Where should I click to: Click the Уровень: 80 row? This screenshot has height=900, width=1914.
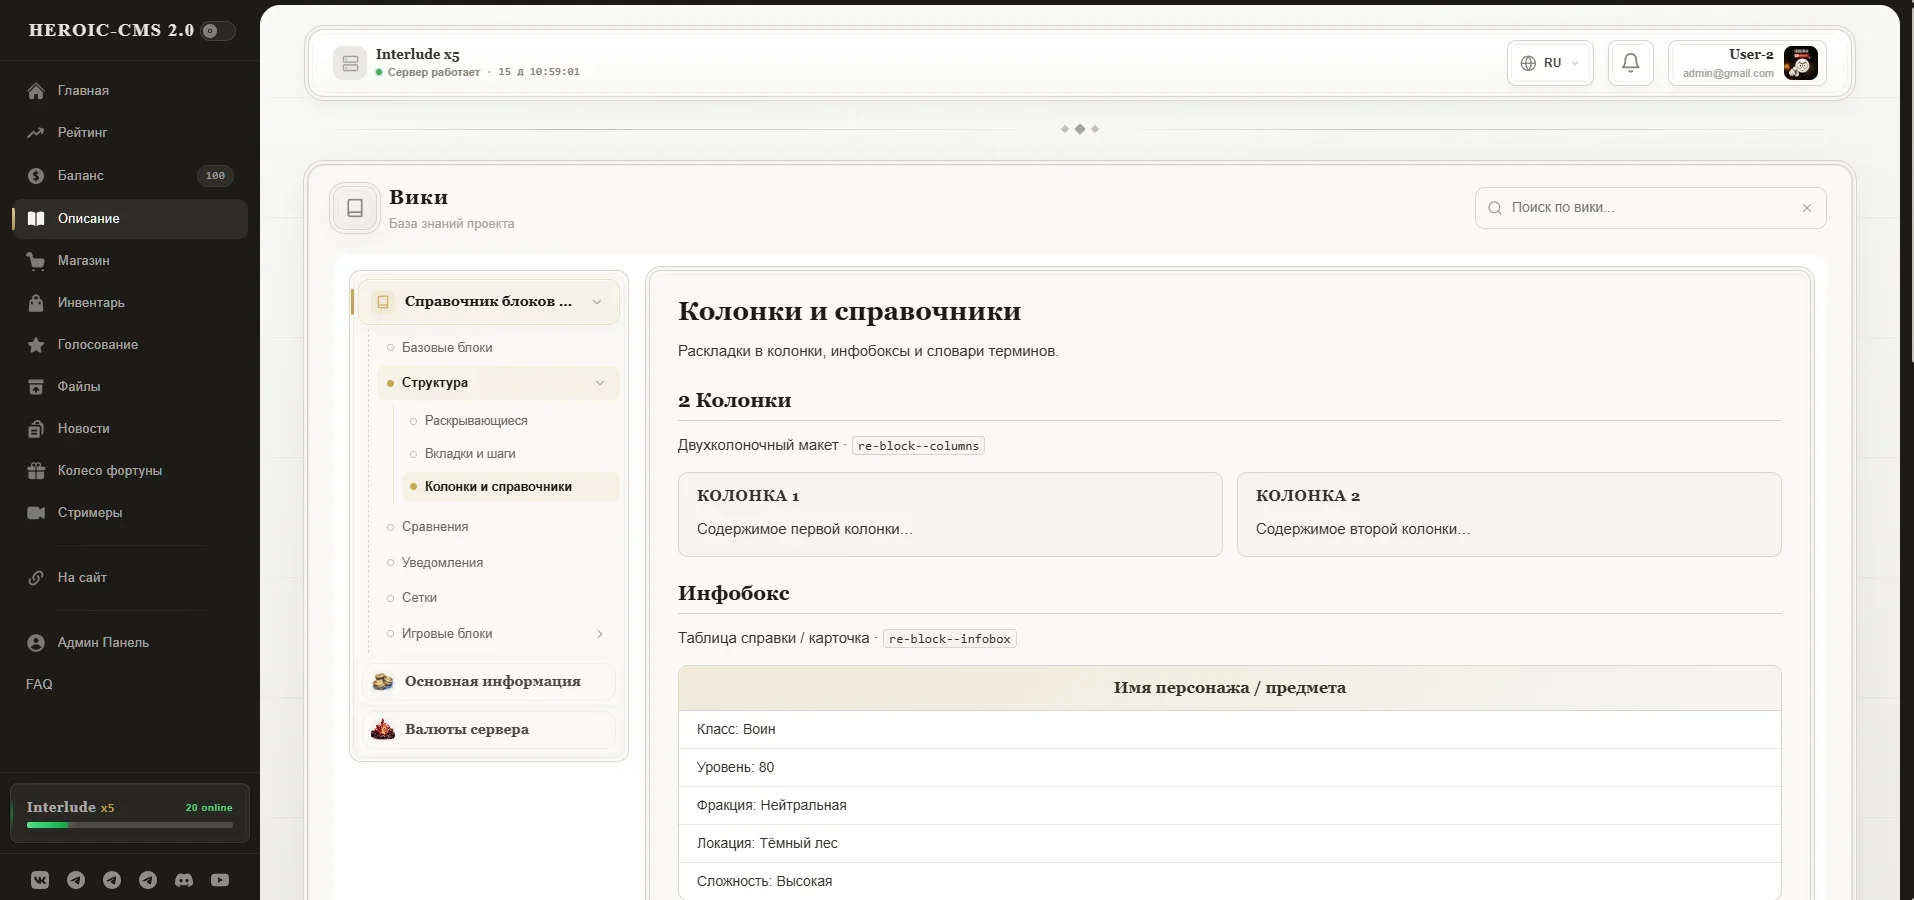pos(1230,768)
